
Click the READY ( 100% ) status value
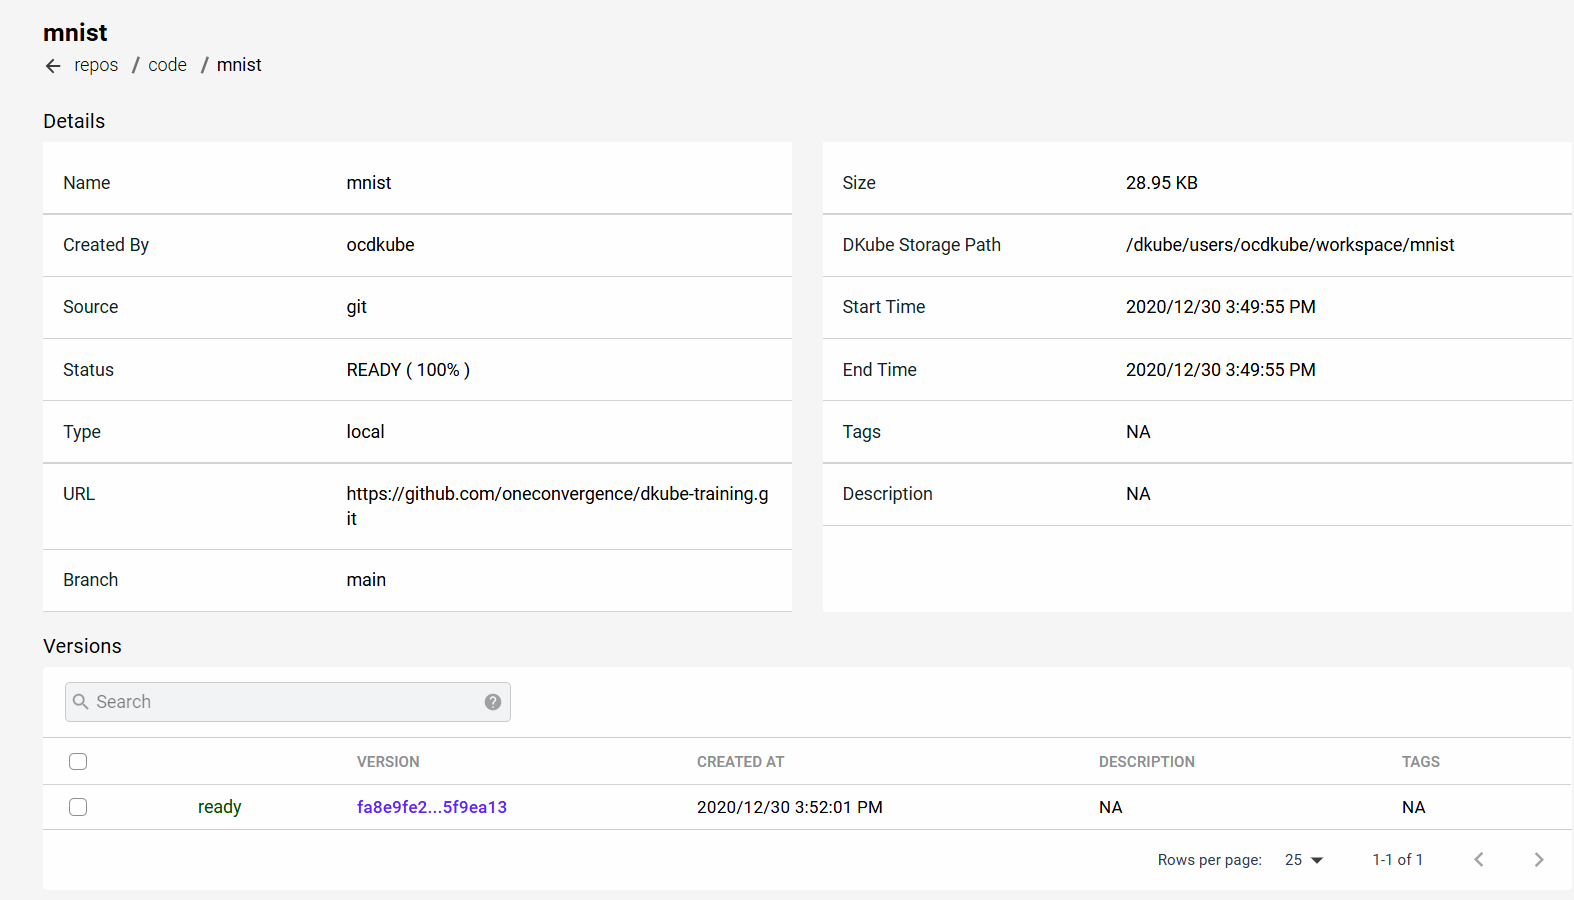(408, 370)
